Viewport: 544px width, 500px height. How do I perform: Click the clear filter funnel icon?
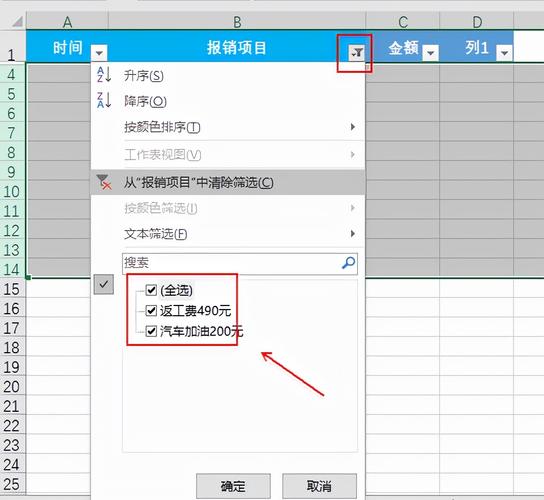(x=104, y=182)
